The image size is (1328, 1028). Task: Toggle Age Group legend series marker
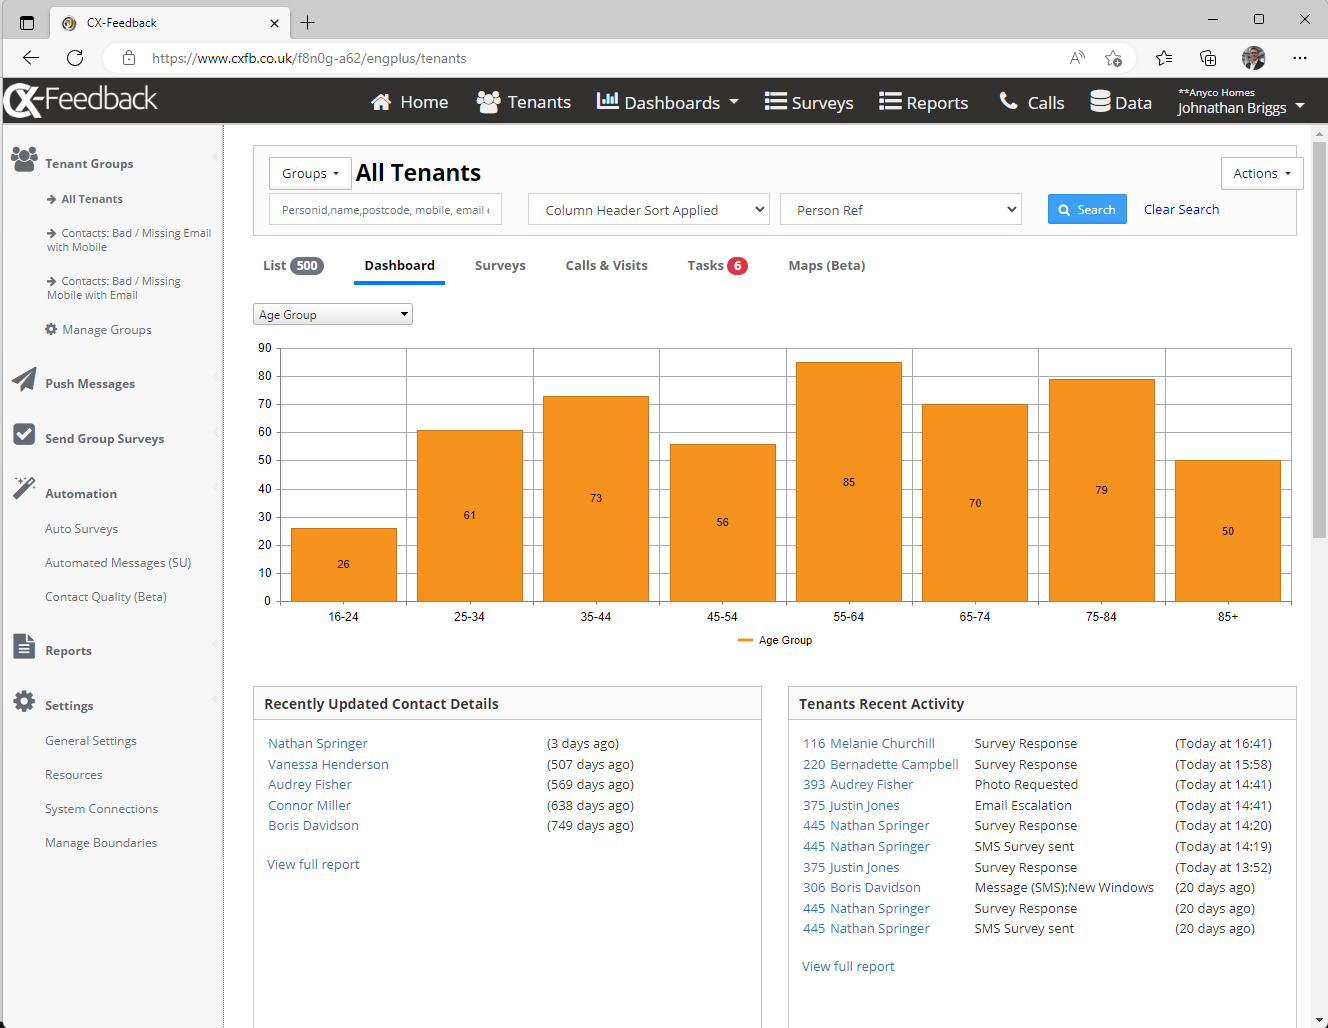point(744,640)
